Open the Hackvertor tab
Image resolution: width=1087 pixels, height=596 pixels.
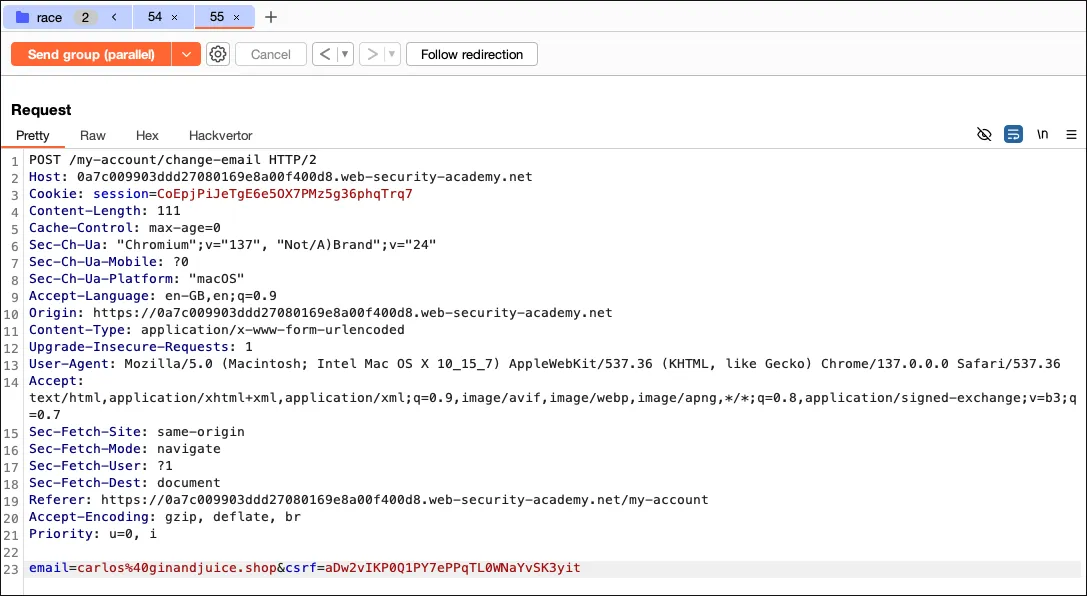coord(220,135)
